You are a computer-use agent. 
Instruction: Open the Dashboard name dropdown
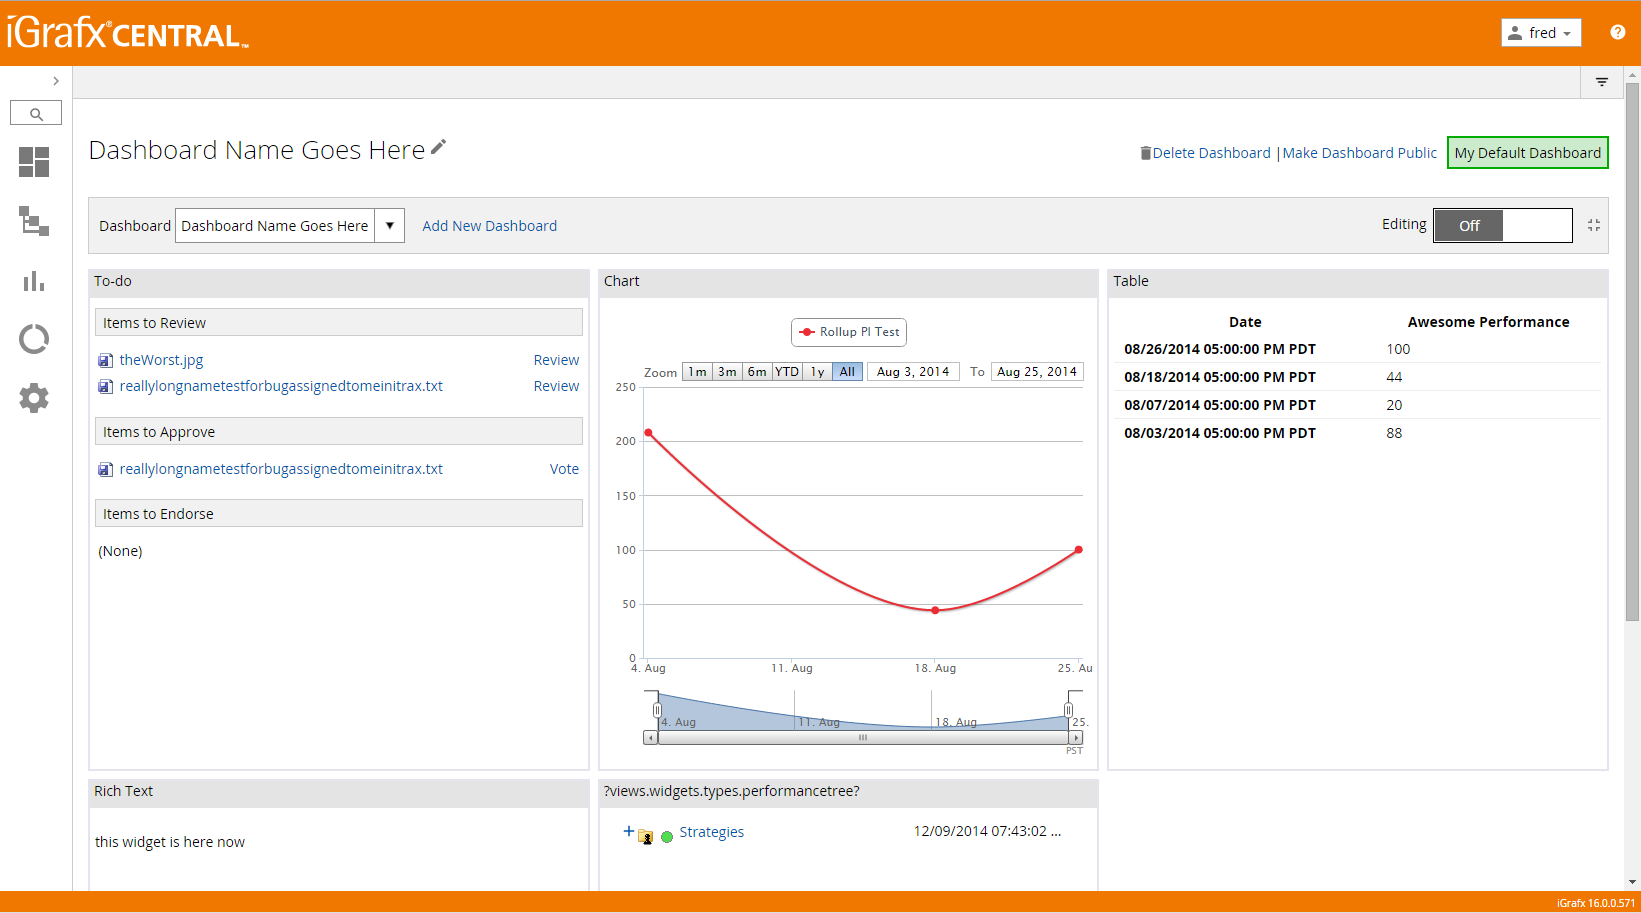(390, 226)
